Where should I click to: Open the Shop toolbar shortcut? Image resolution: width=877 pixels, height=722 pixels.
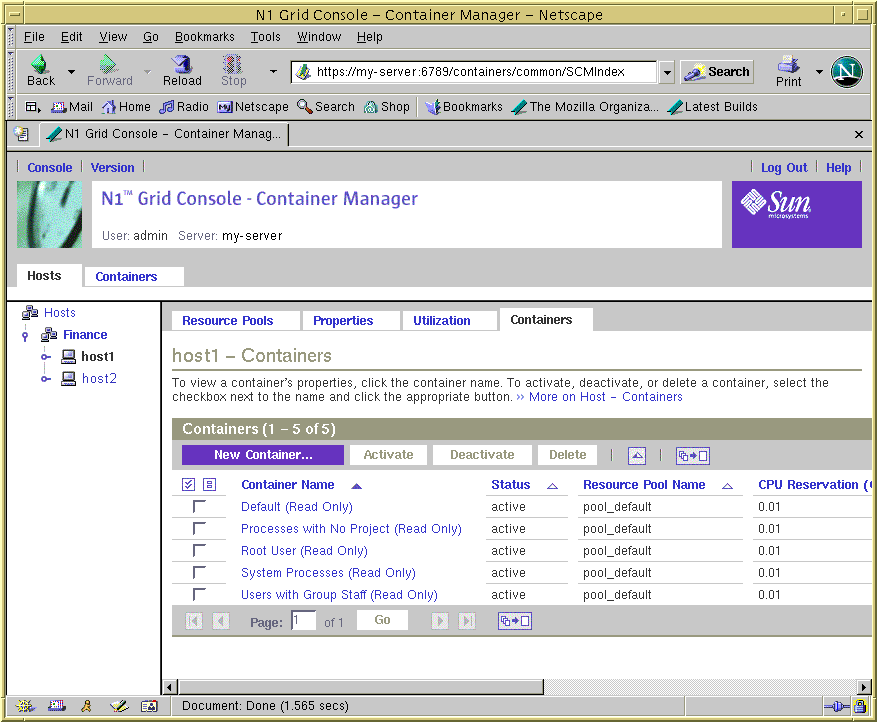[387, 107]
